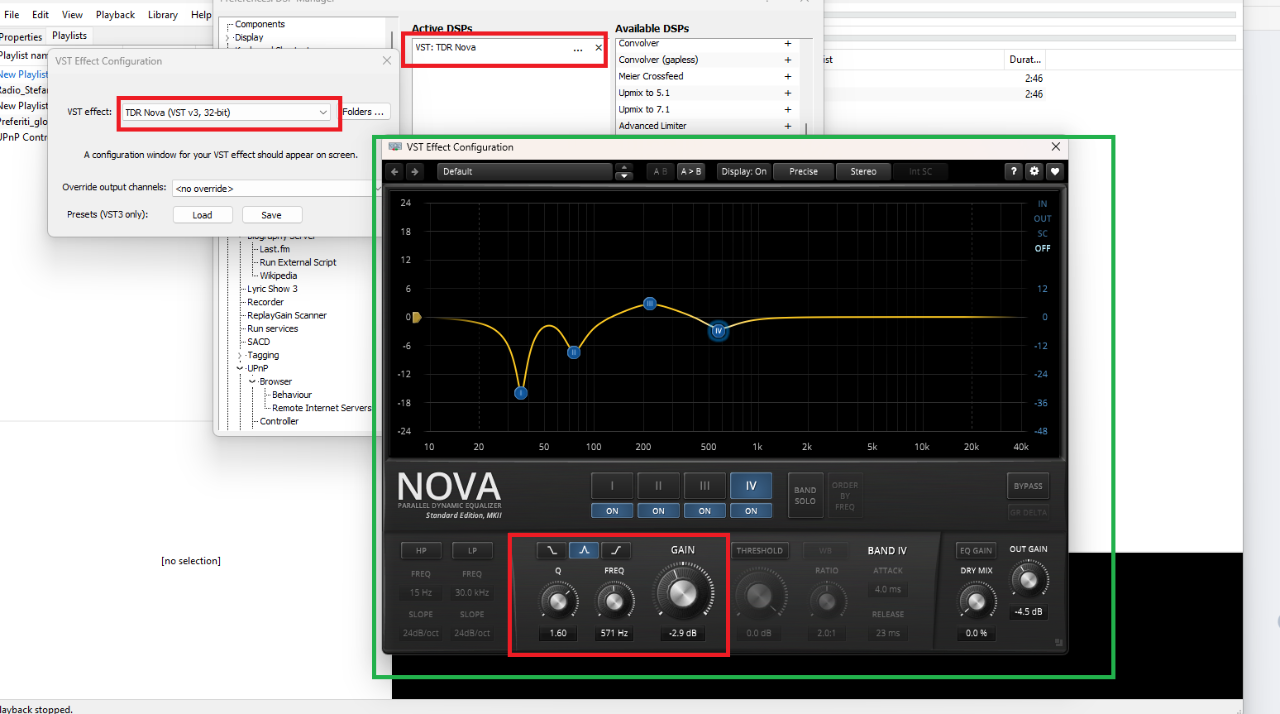1280x714 pixels.
Task: Open Override output channels dropdown
Action: pos(276,188)
